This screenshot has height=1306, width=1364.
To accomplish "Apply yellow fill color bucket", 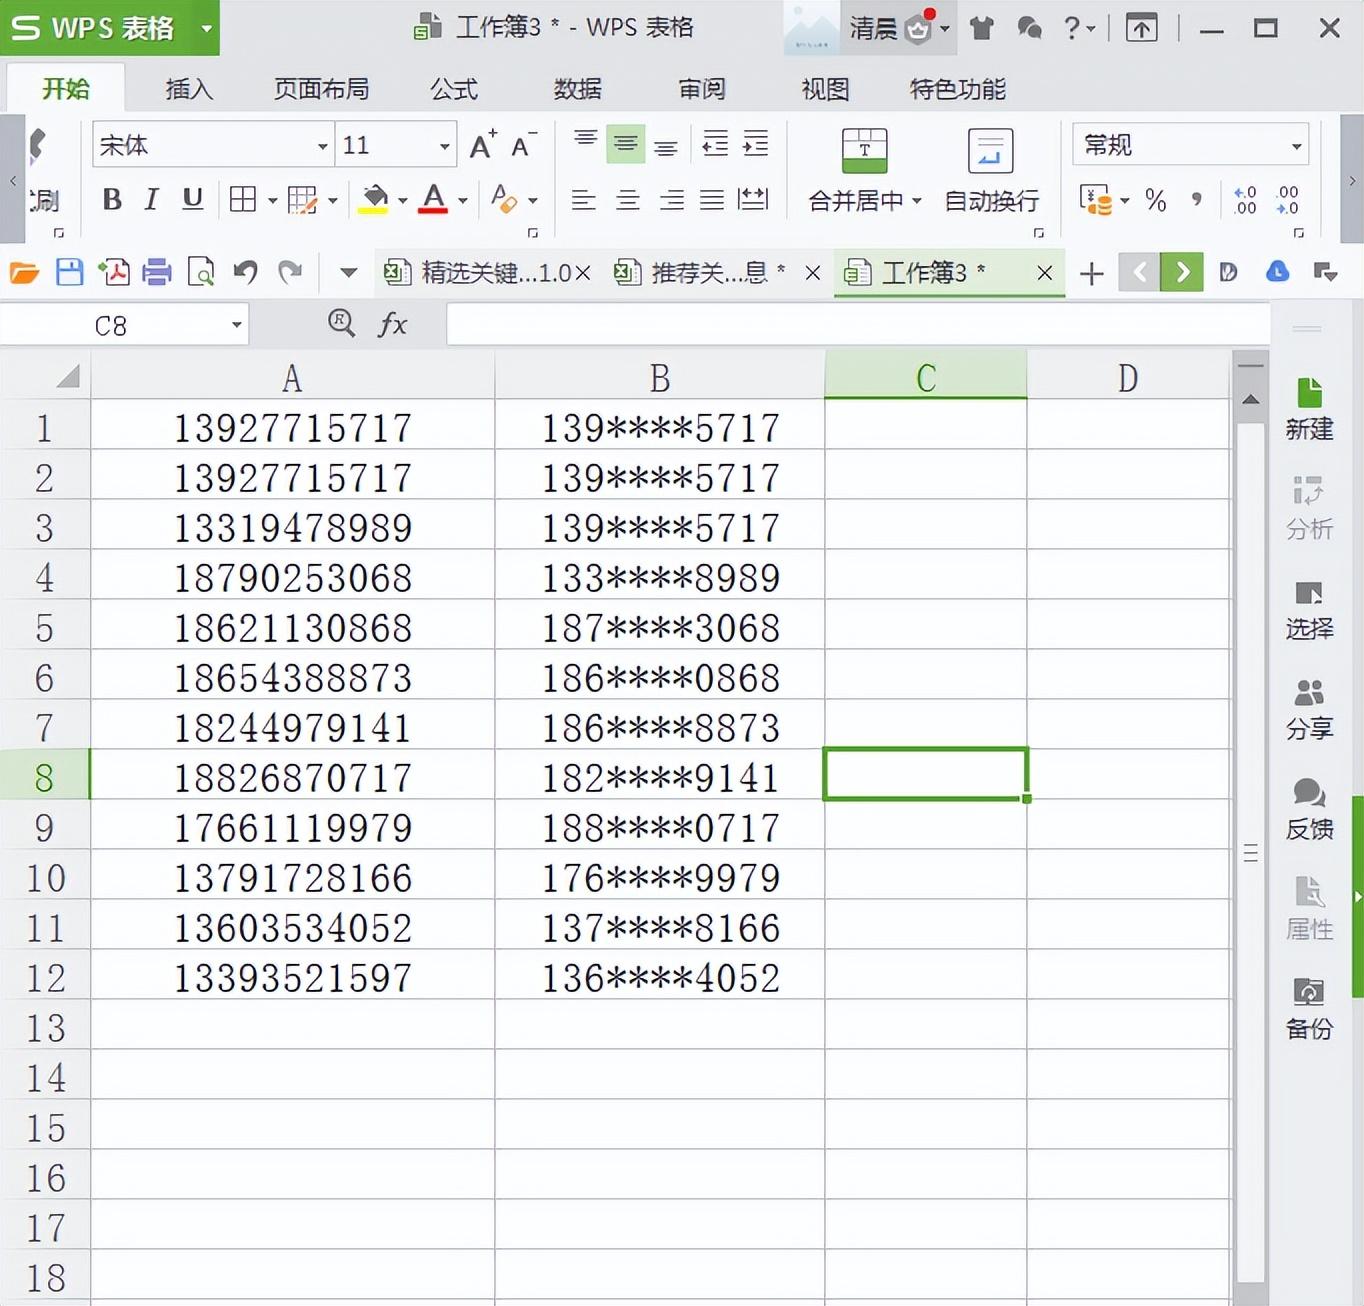I will 374,199.
